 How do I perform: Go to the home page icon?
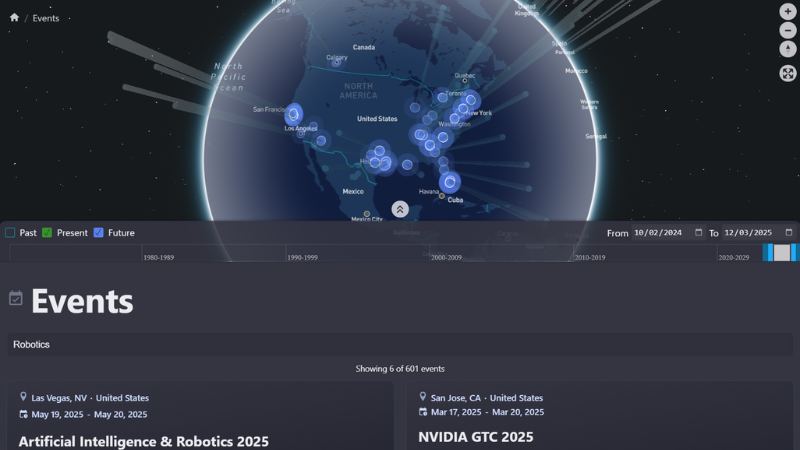(x=14, y=18)
